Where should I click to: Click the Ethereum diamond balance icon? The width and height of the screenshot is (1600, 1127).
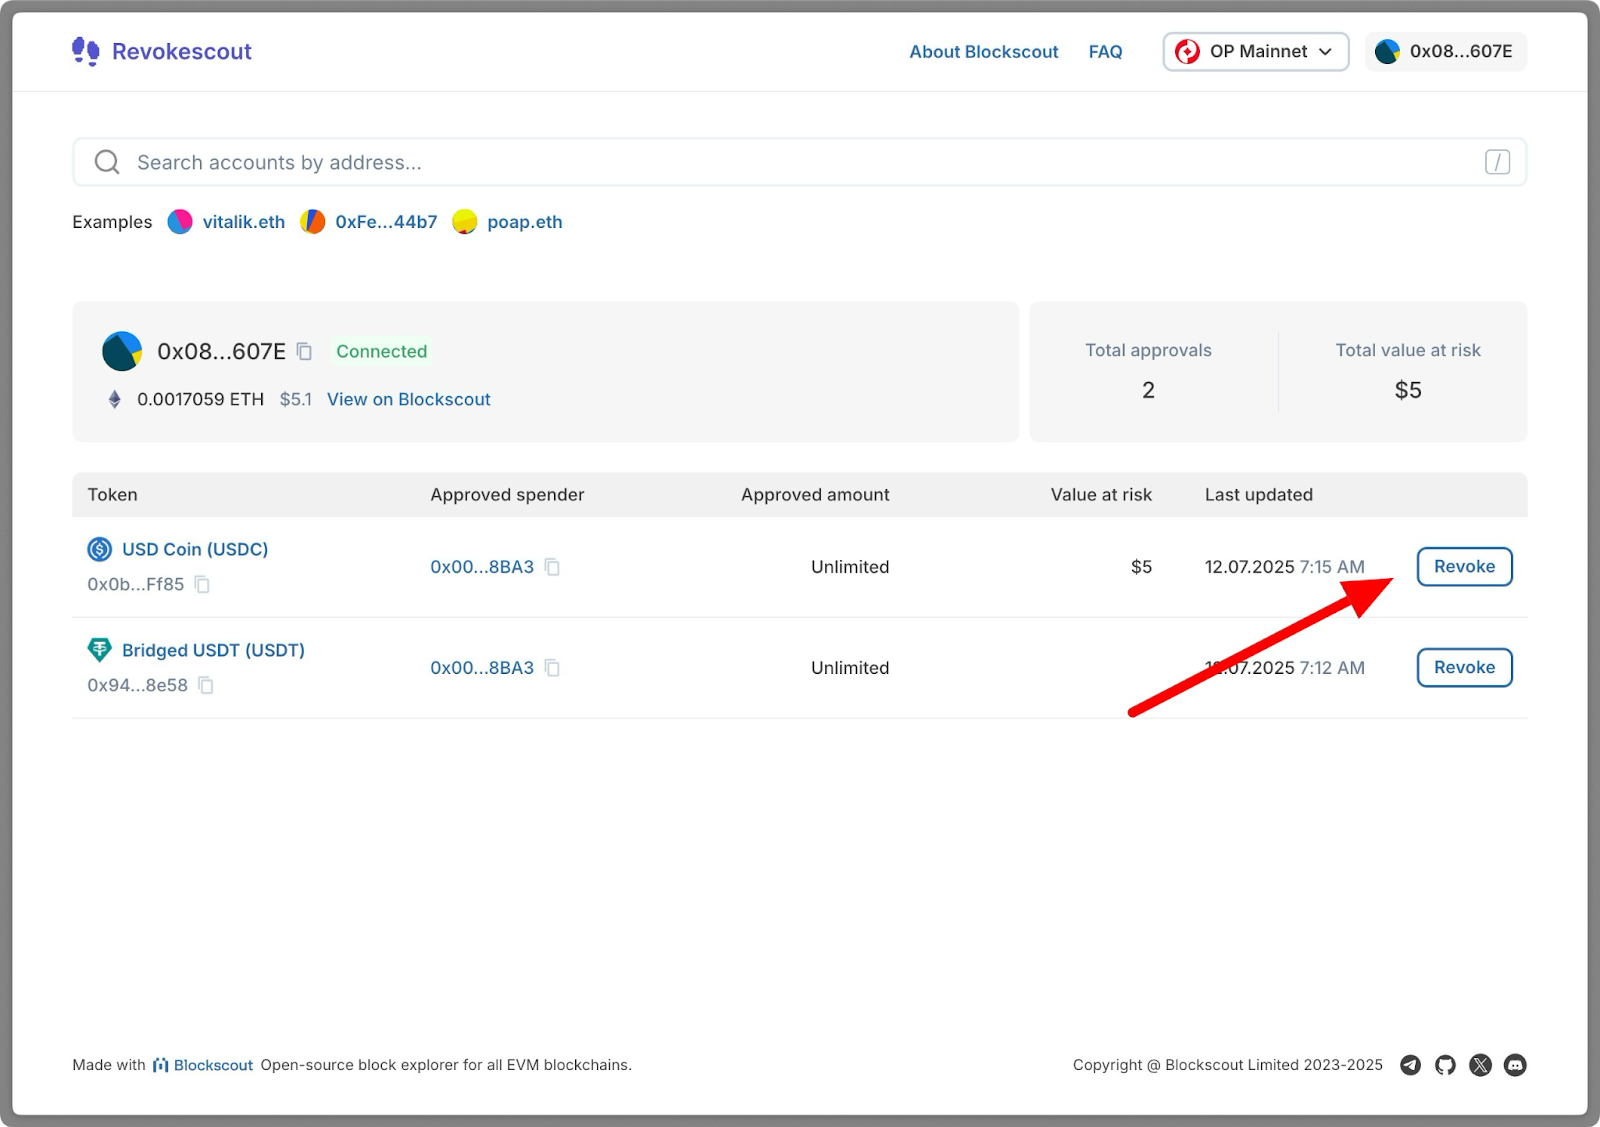coord(114,399)
